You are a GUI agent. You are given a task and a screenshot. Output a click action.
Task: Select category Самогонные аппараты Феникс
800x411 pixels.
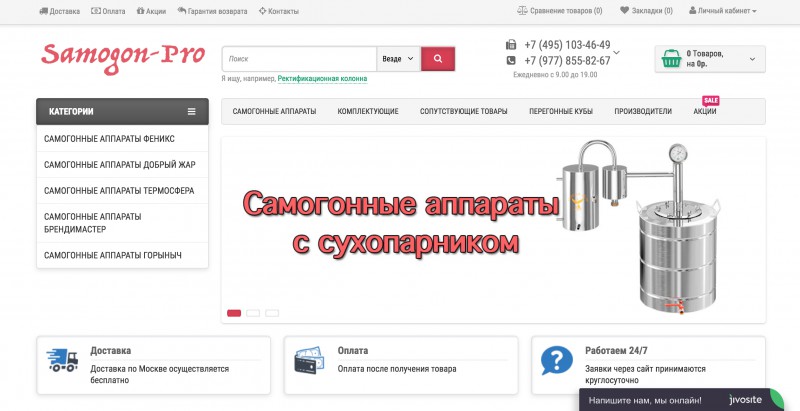click(x=122, y=139)
